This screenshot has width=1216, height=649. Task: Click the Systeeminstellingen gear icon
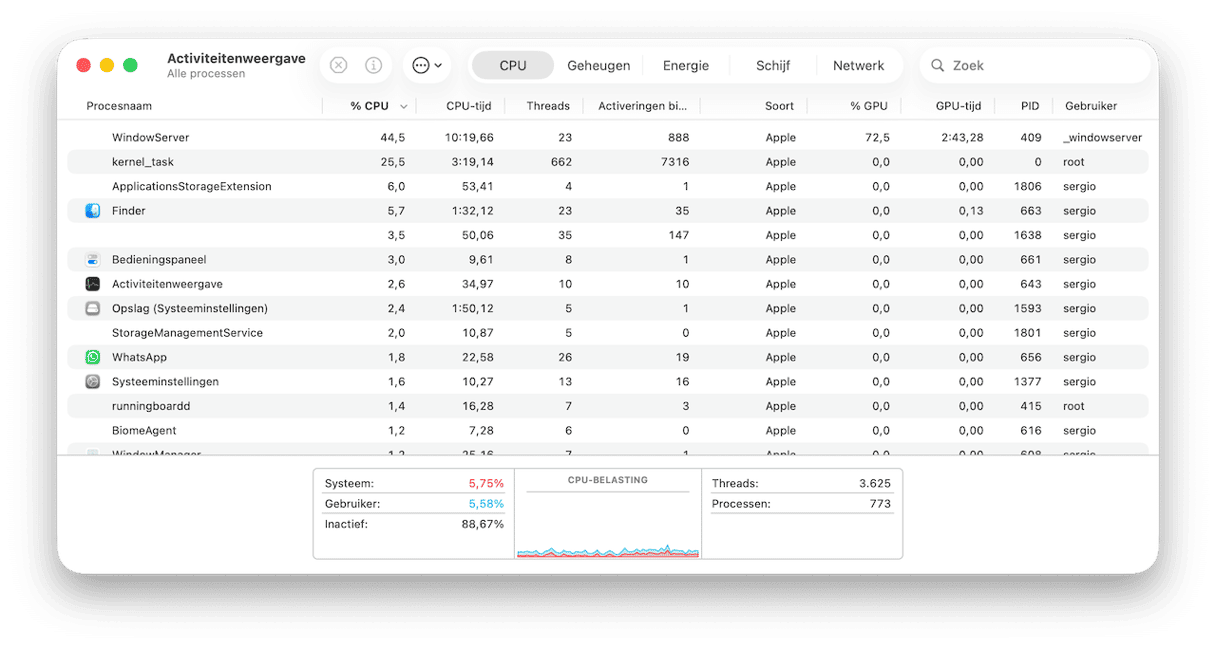(92, 381)
